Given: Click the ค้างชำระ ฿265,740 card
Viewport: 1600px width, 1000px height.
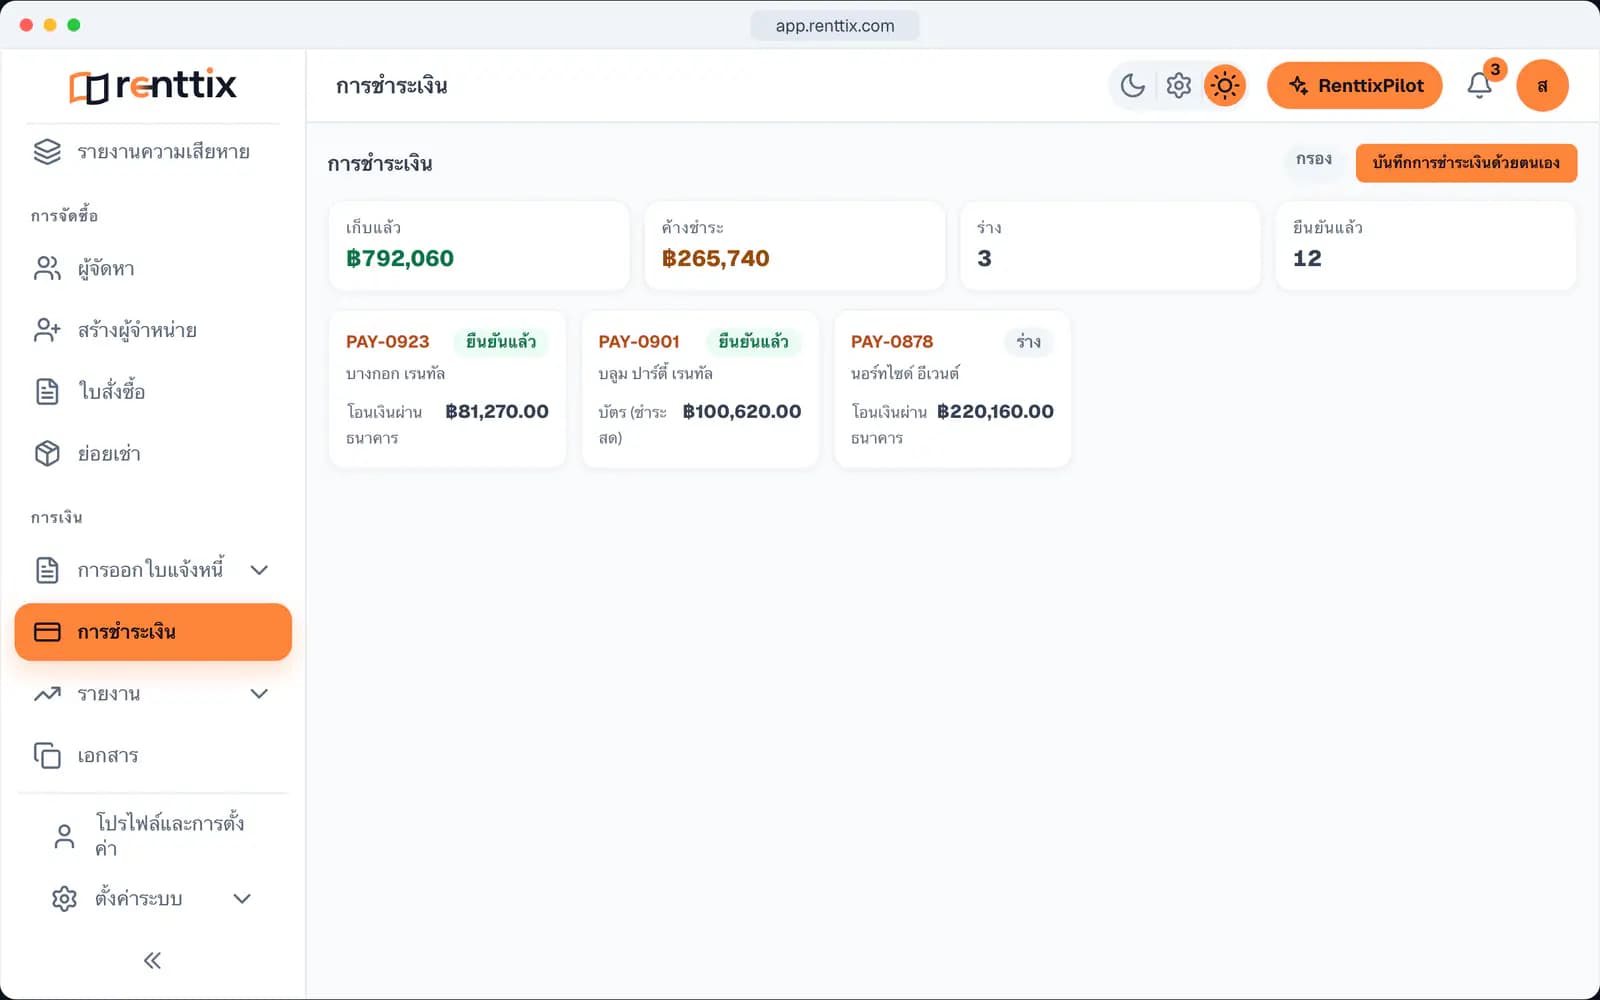Looking at the screenshot, I should pyautogui.click(x=794, y=246).
